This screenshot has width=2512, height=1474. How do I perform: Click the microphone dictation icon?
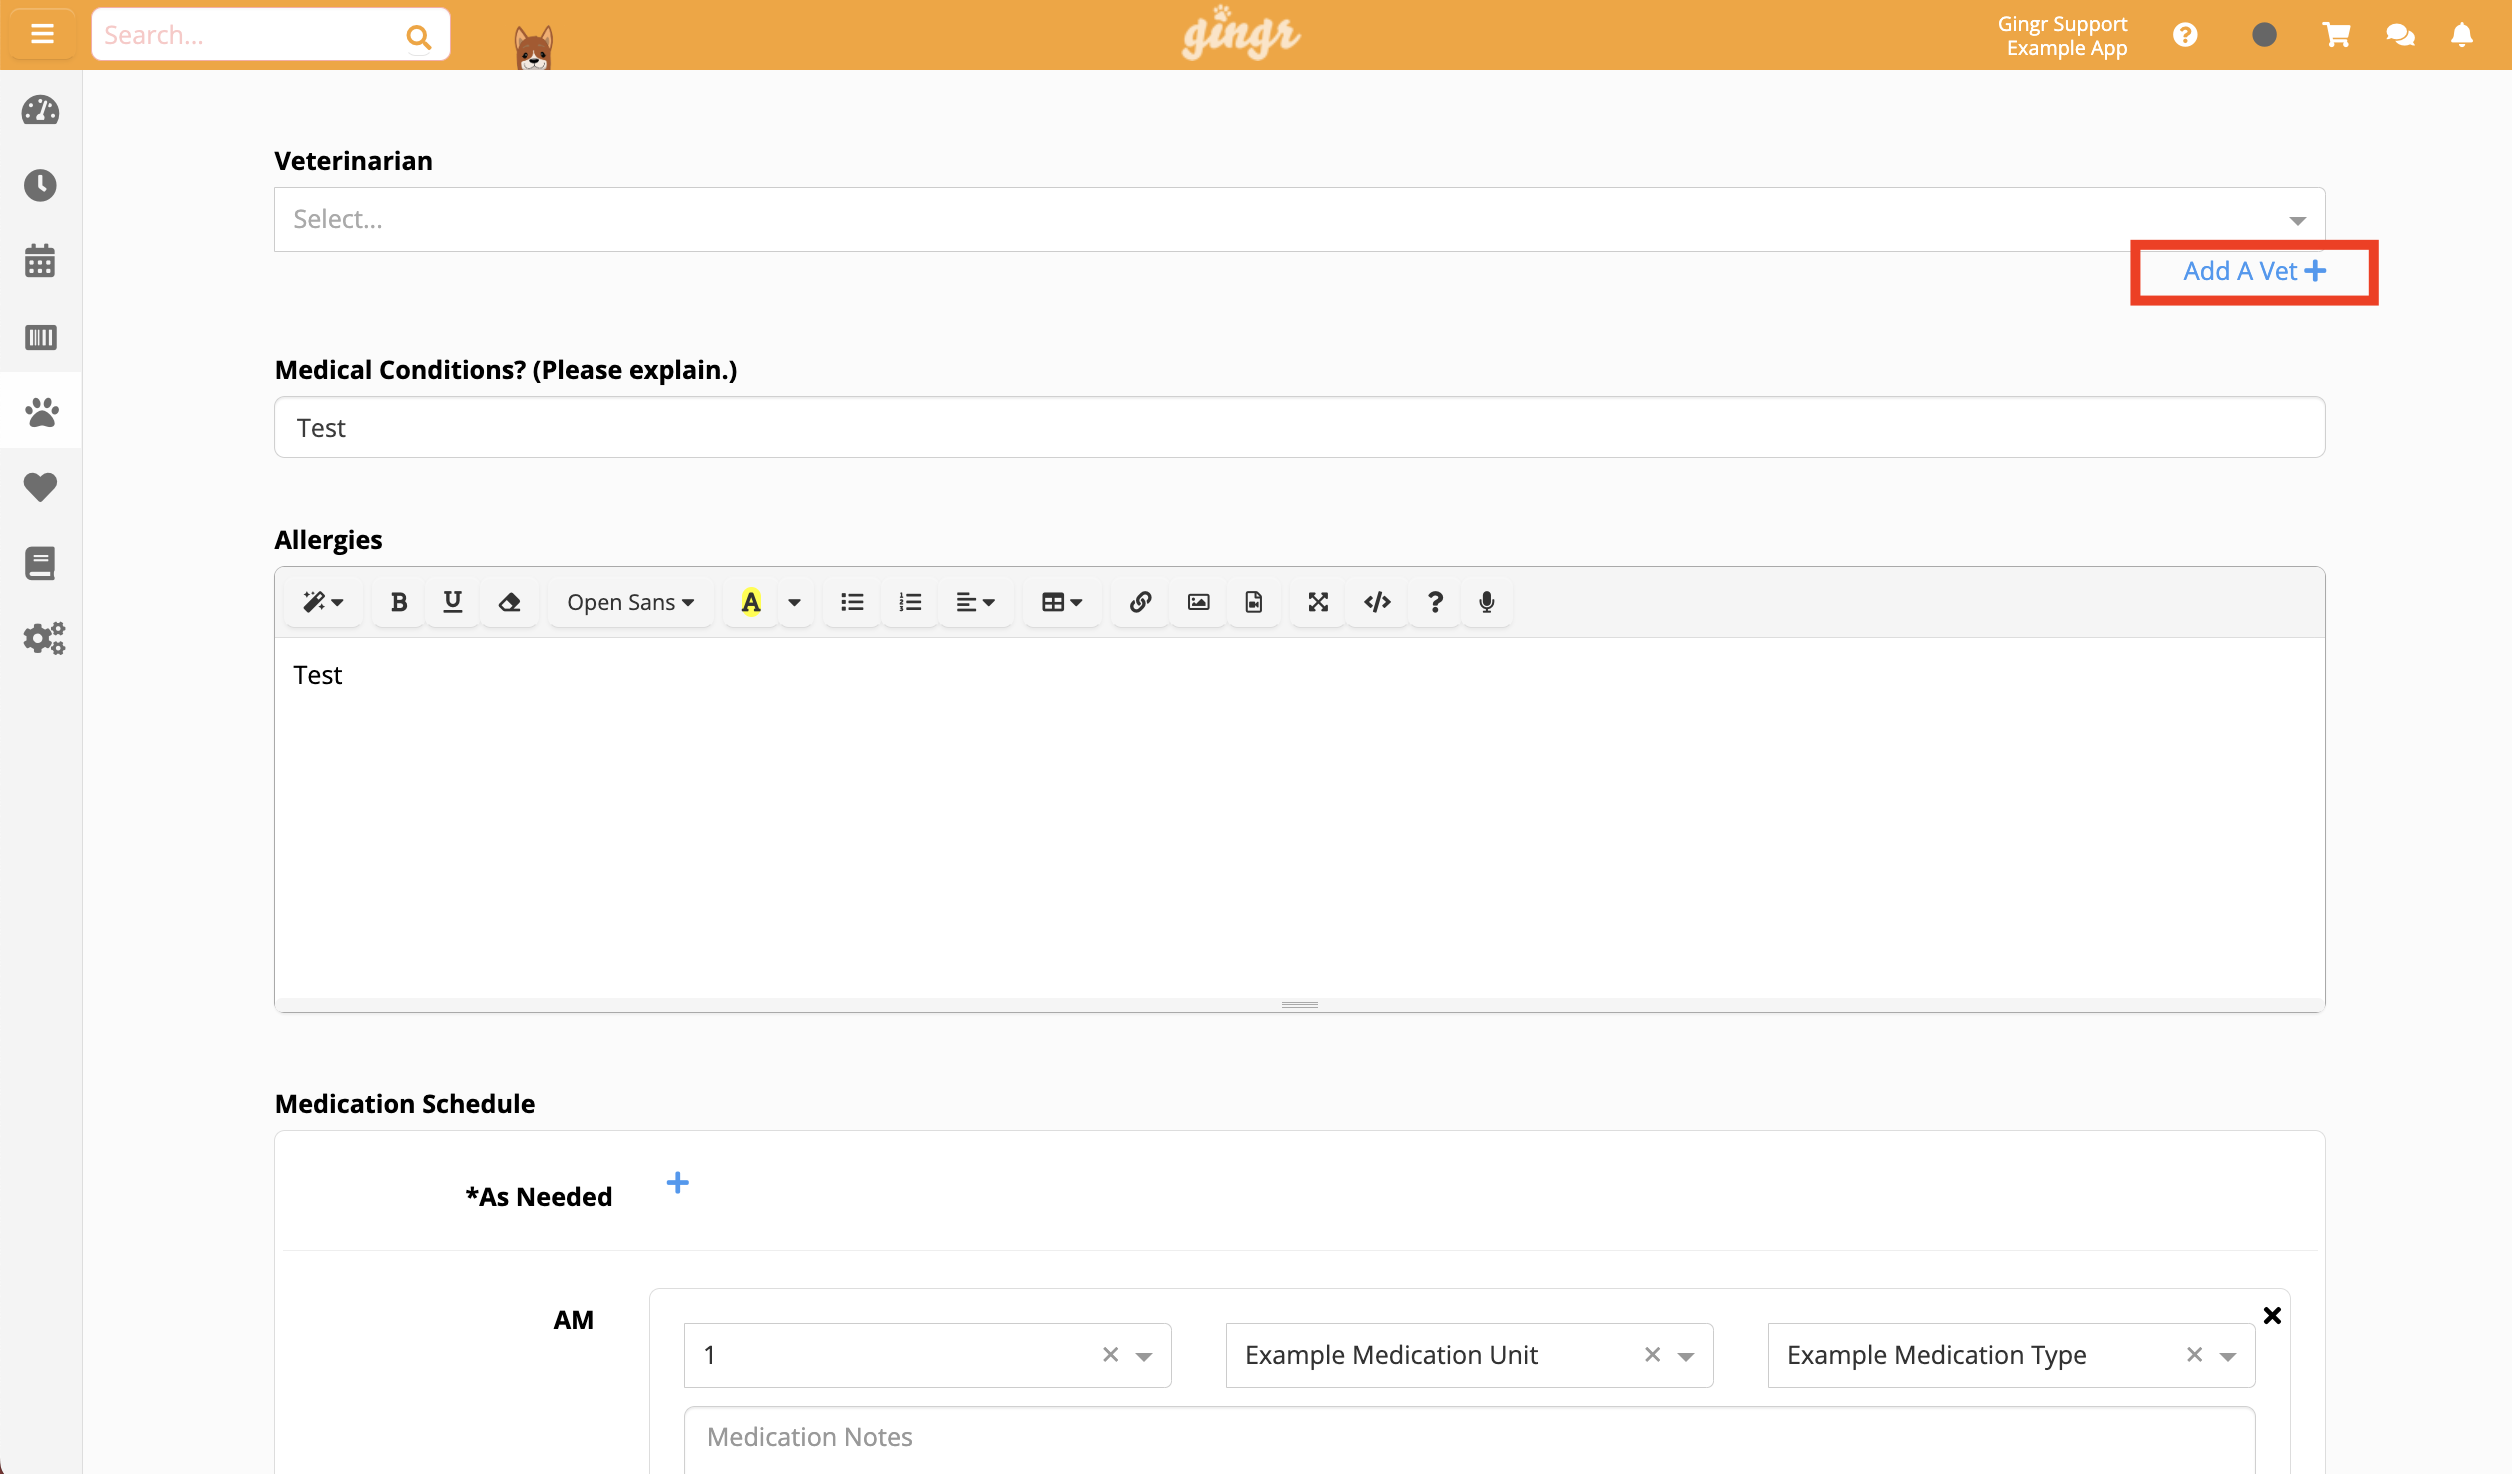click(1487, 602)
